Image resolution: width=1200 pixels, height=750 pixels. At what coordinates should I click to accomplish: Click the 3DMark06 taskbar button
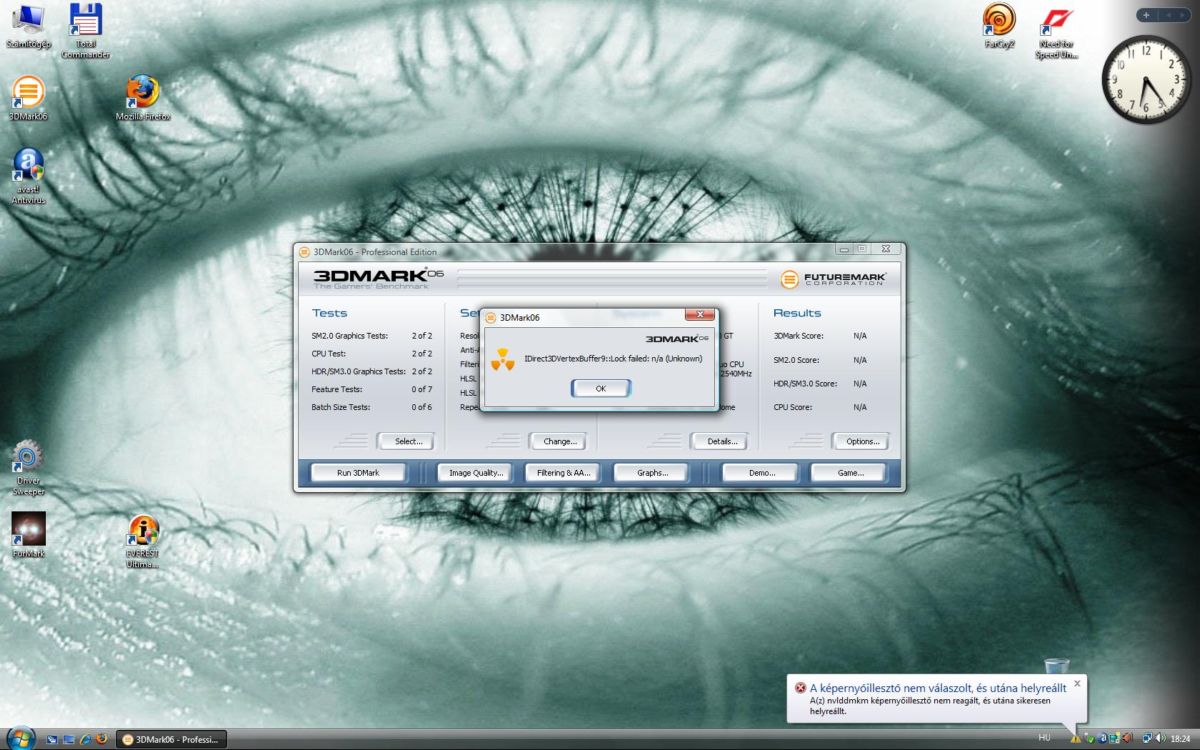tap(171, 739)
